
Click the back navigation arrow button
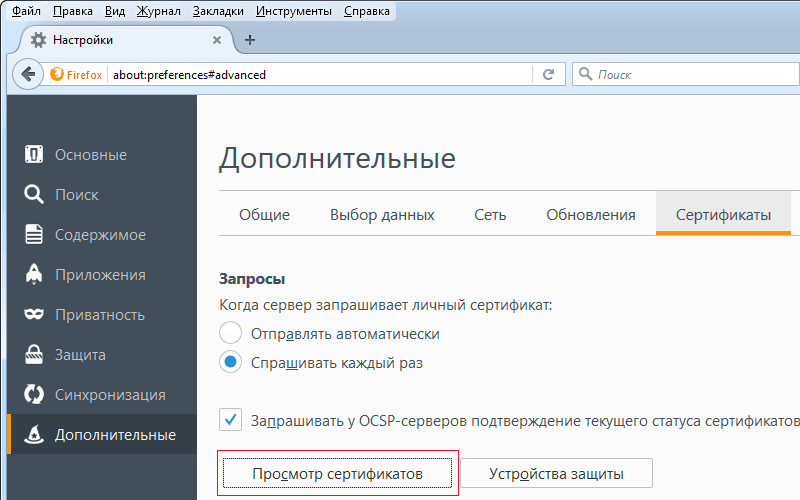tap(28, 74)
